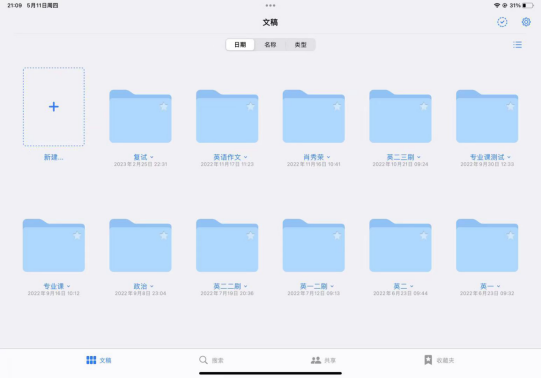Open options chevron beside 英二三刷
Screen dimensions: 542x378
pos(419,157)
